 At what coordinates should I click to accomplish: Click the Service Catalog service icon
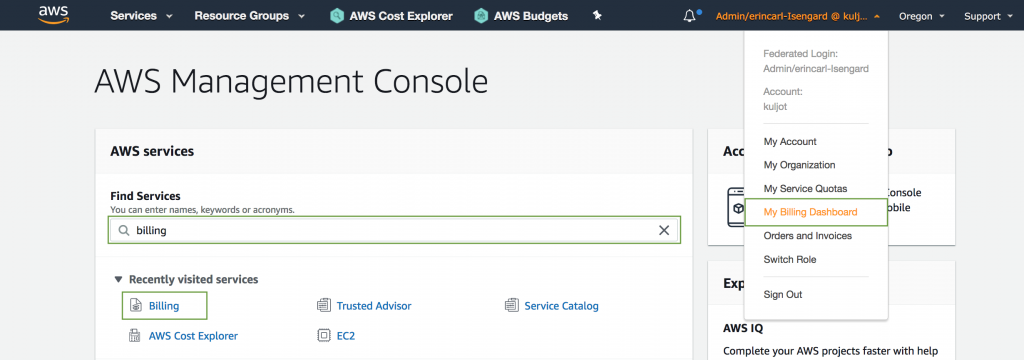click(511, 305)
